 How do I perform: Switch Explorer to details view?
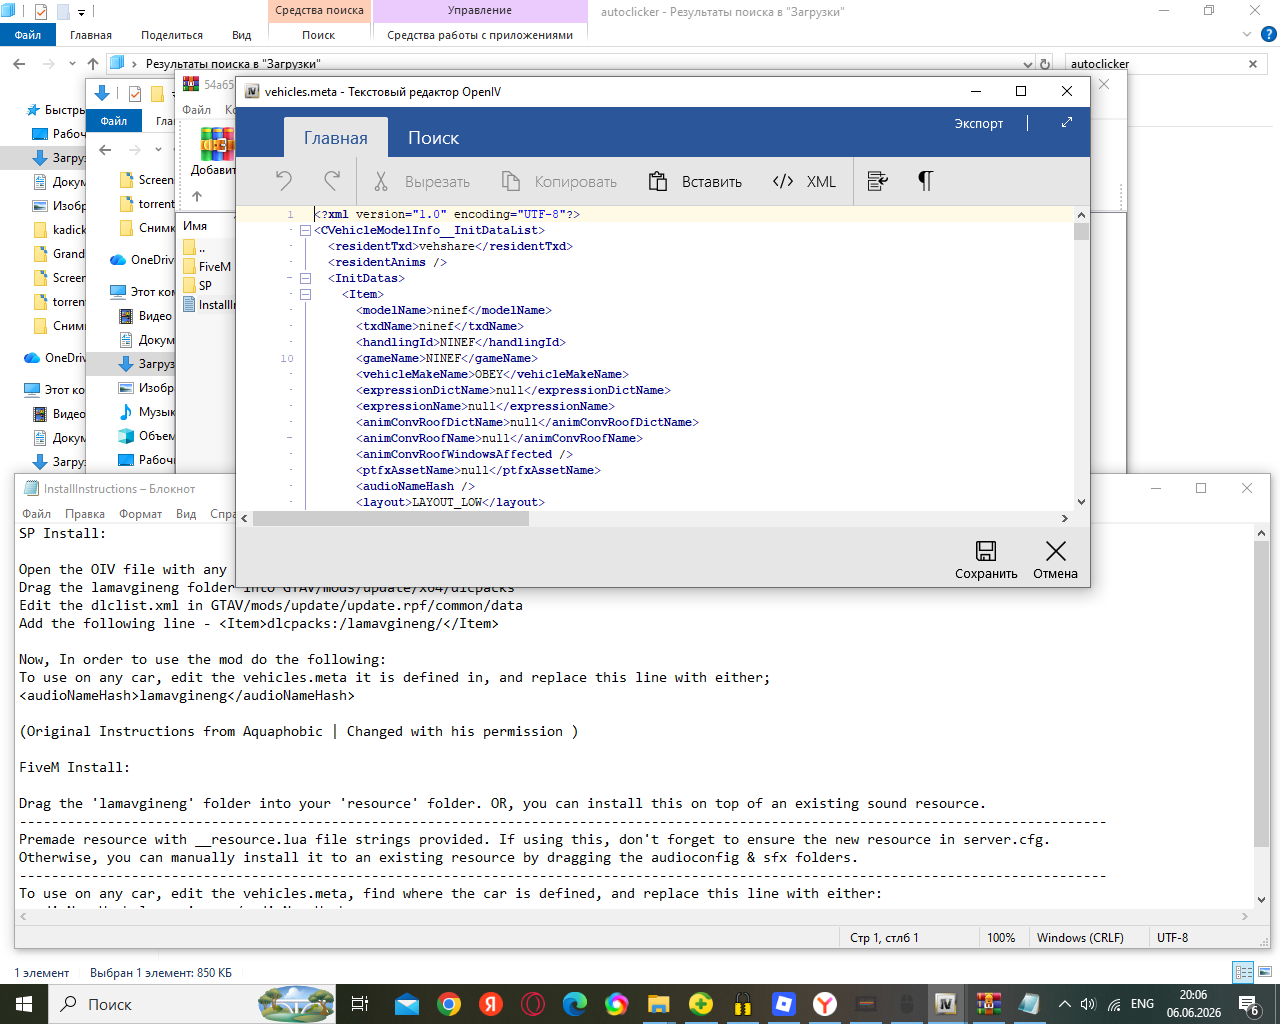click(x=1243, y=972)
